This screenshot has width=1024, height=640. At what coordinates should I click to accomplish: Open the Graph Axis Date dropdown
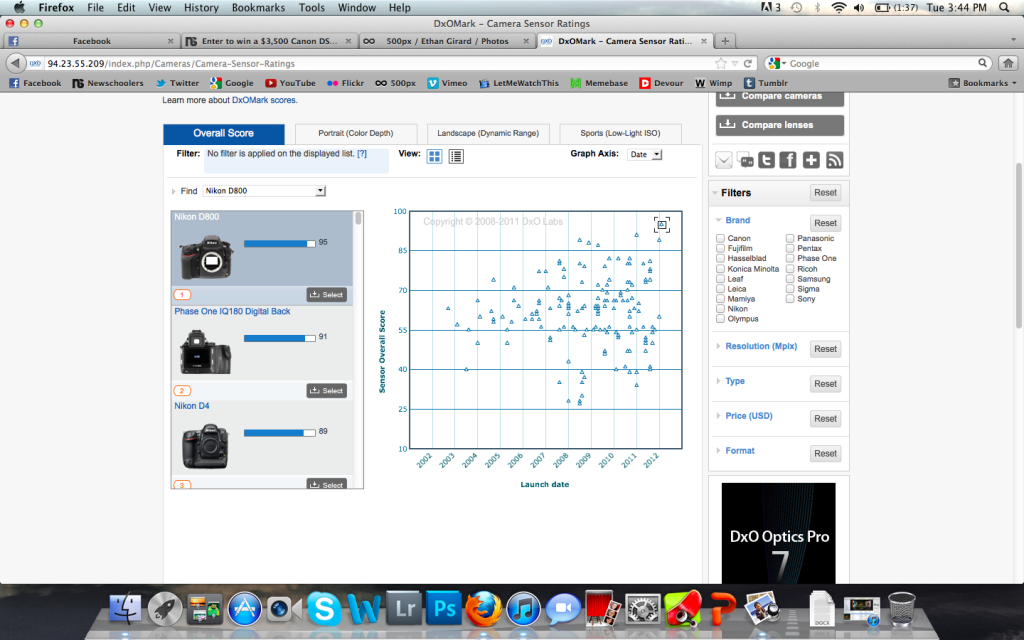point(643,154)
